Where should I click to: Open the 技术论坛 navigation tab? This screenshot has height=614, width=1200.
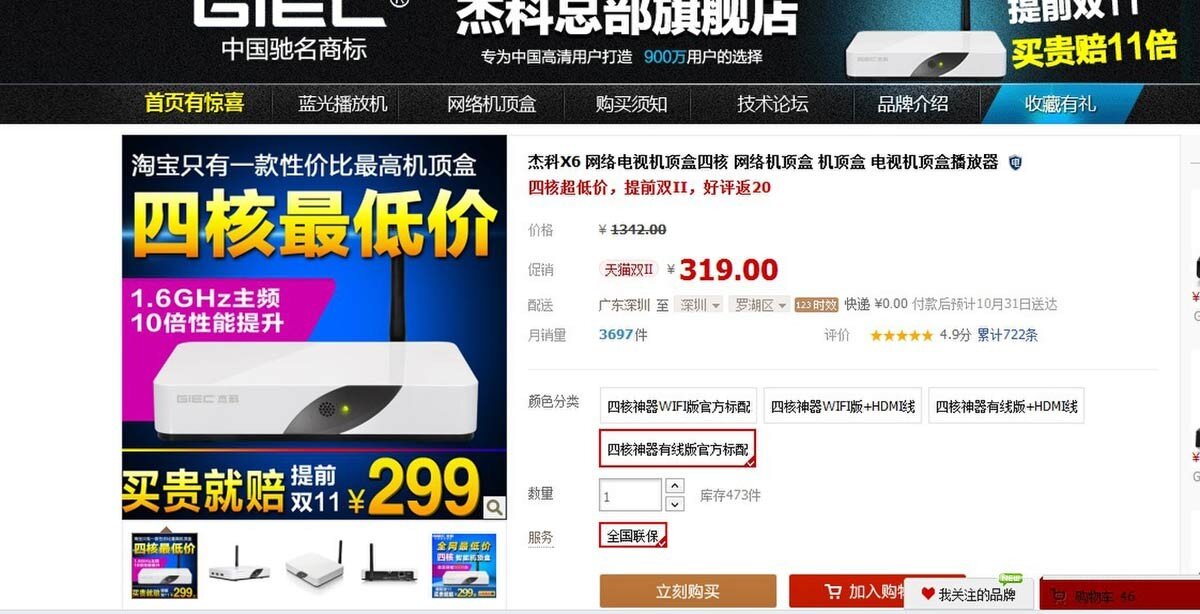773,104
